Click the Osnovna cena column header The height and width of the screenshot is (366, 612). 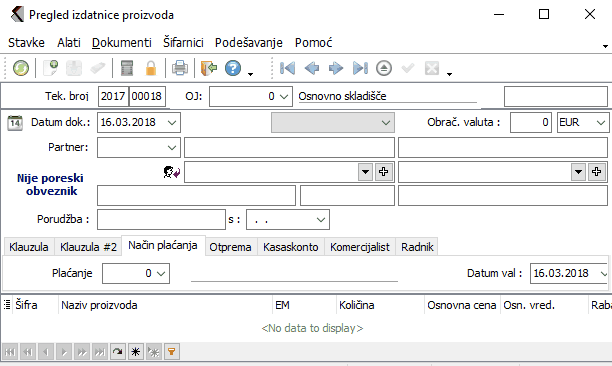tap(462, 305)
